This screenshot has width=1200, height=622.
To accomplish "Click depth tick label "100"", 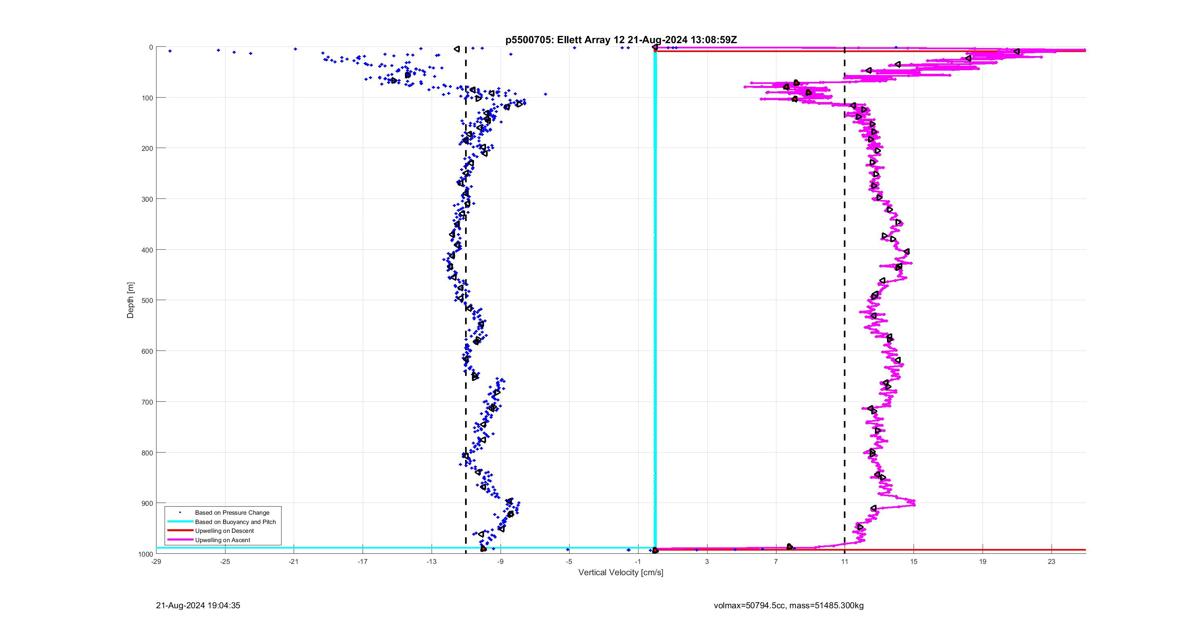I will click(146, 98).
